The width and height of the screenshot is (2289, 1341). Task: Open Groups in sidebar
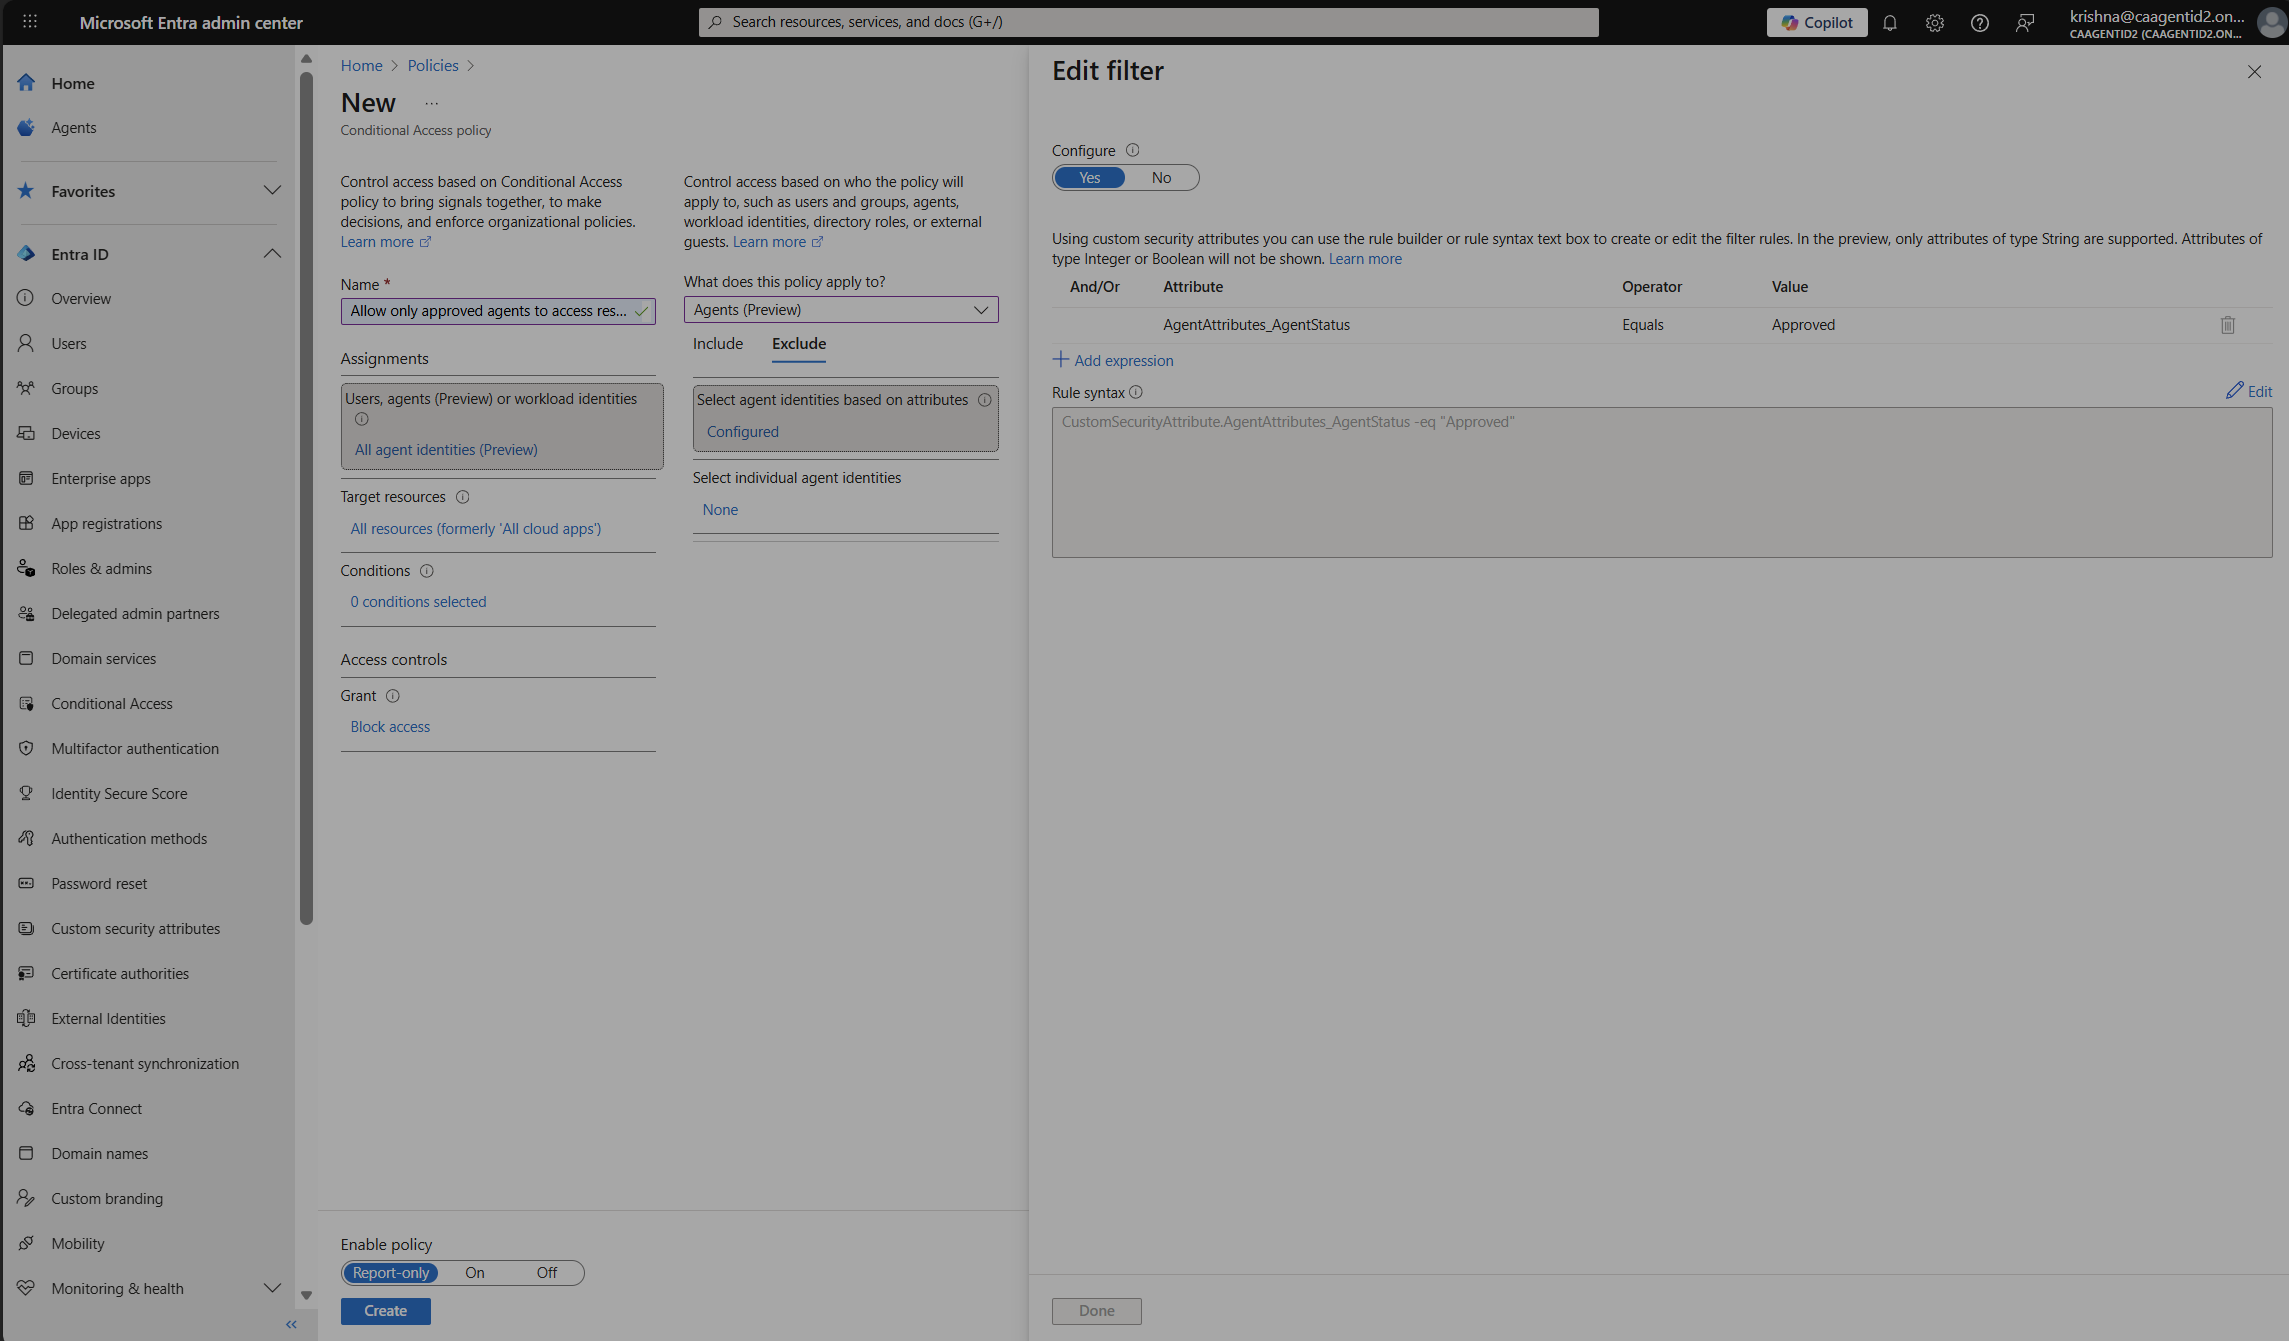click(x=74, y=389)
